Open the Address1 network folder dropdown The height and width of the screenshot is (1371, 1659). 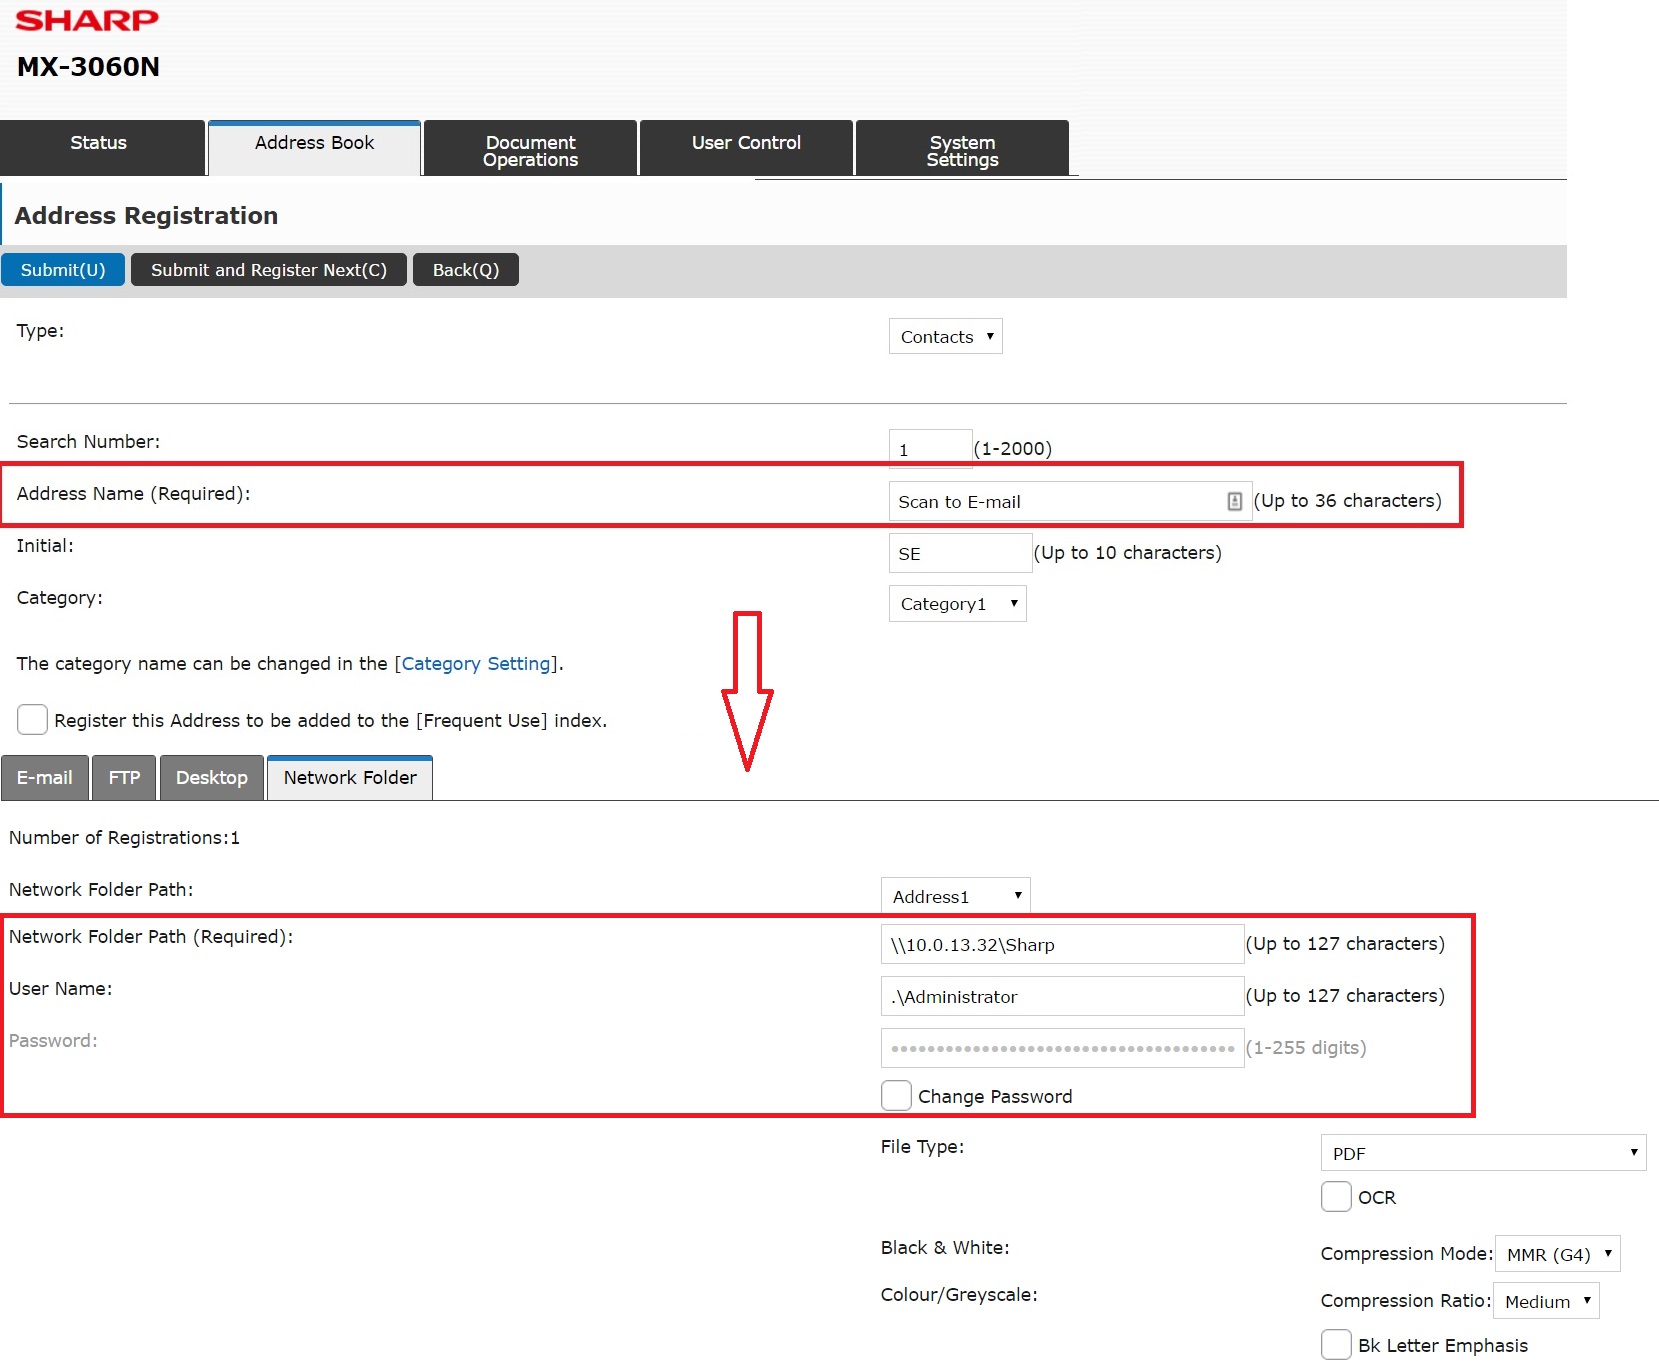955,896
